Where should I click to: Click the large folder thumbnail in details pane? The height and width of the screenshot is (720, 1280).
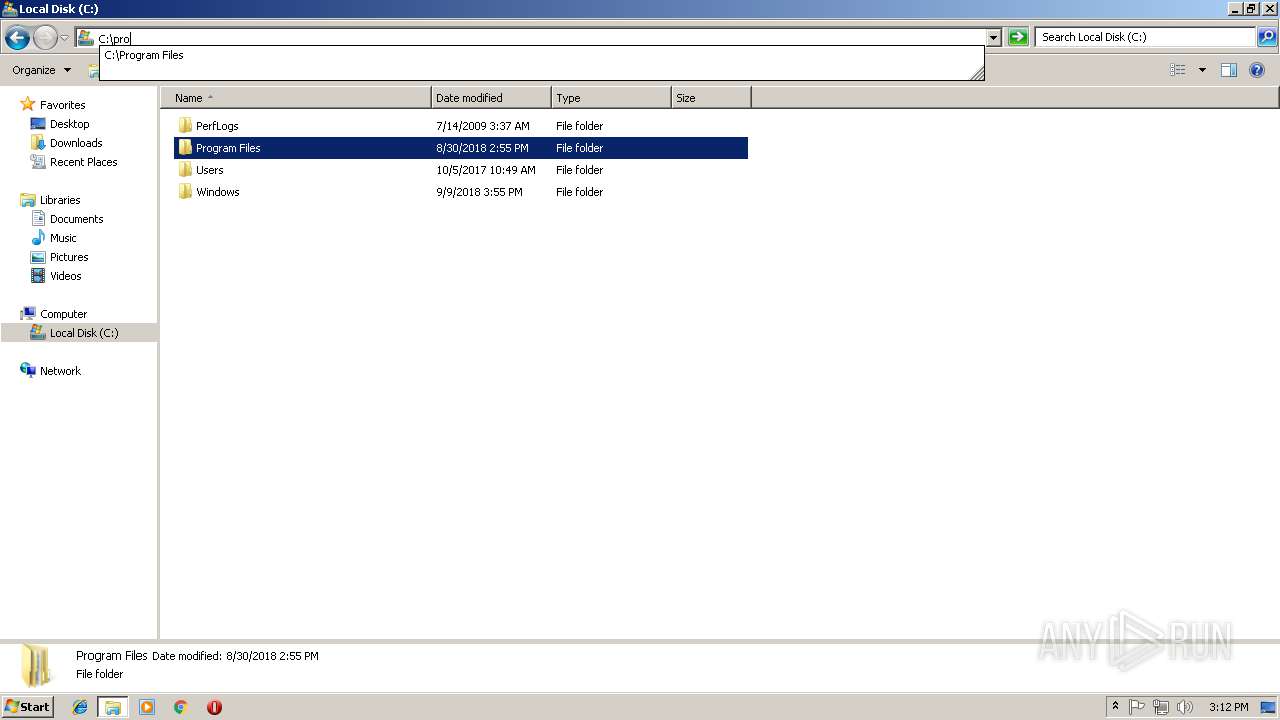tap(37, 666)
